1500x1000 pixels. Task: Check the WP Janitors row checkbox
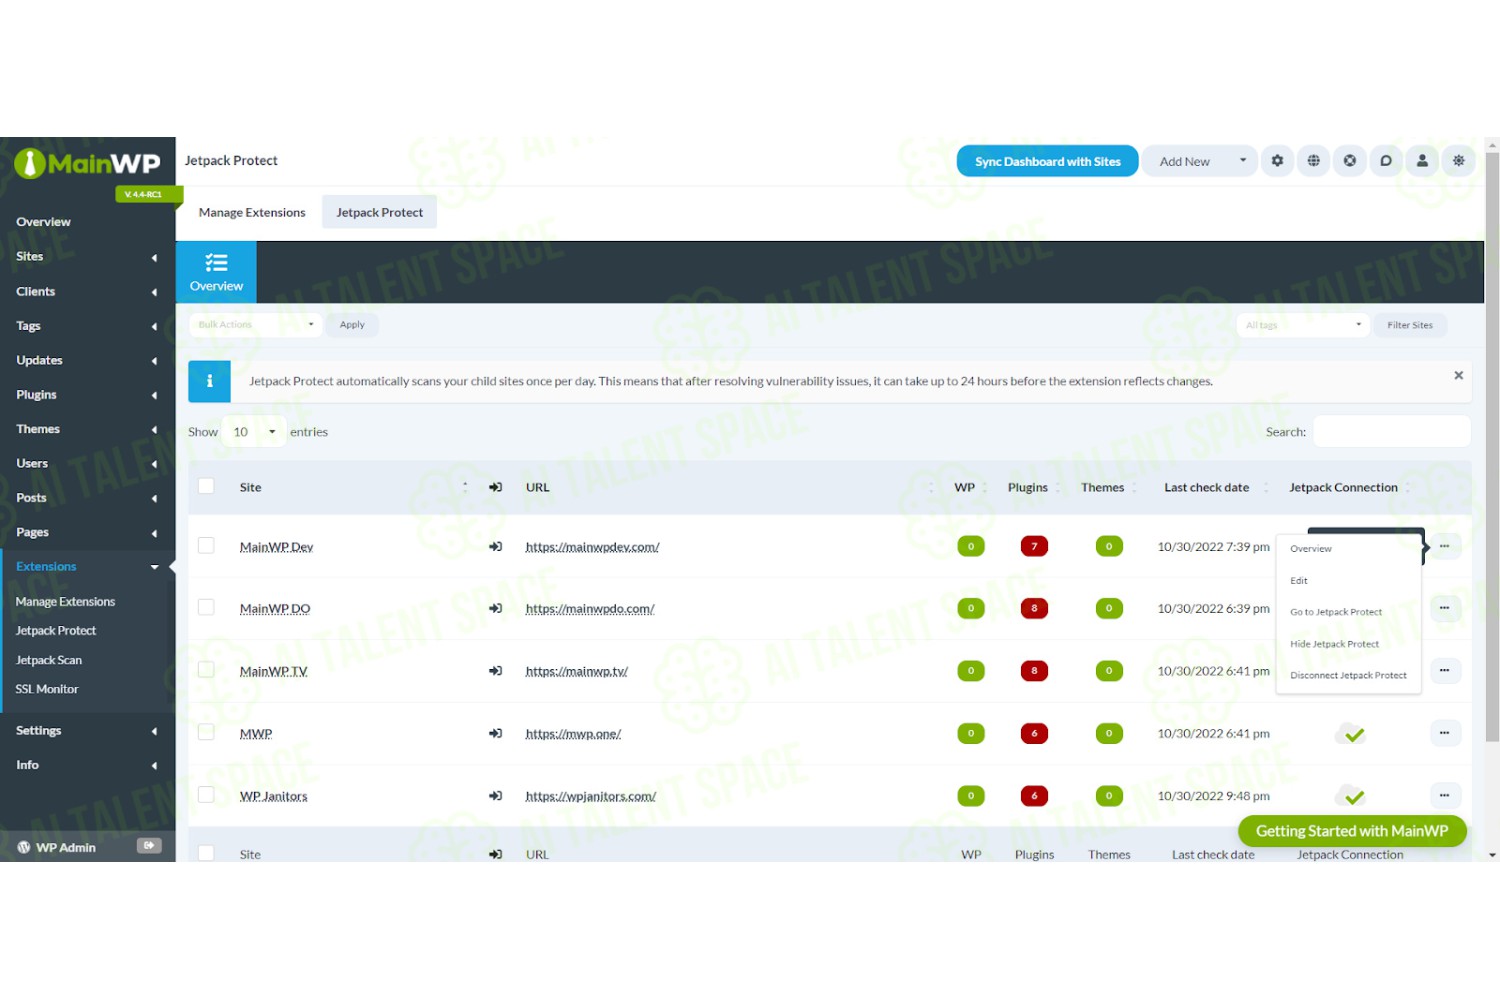point(206,794)
